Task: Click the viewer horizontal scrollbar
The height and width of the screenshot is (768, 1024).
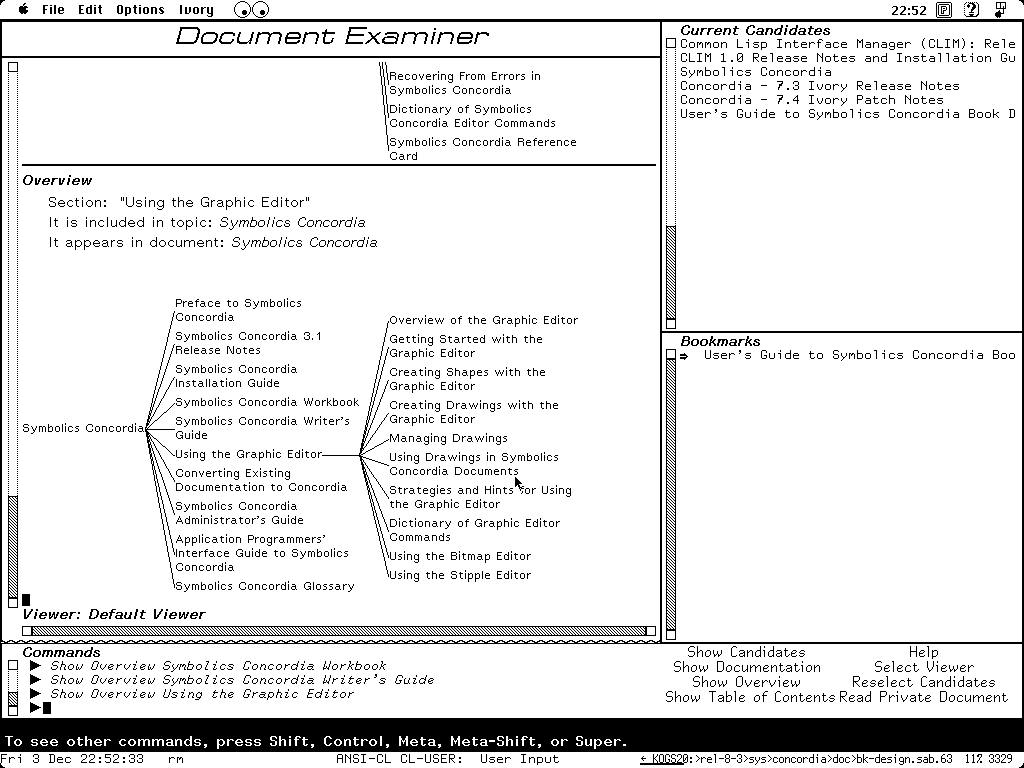Action: click(x=338, y=631)
